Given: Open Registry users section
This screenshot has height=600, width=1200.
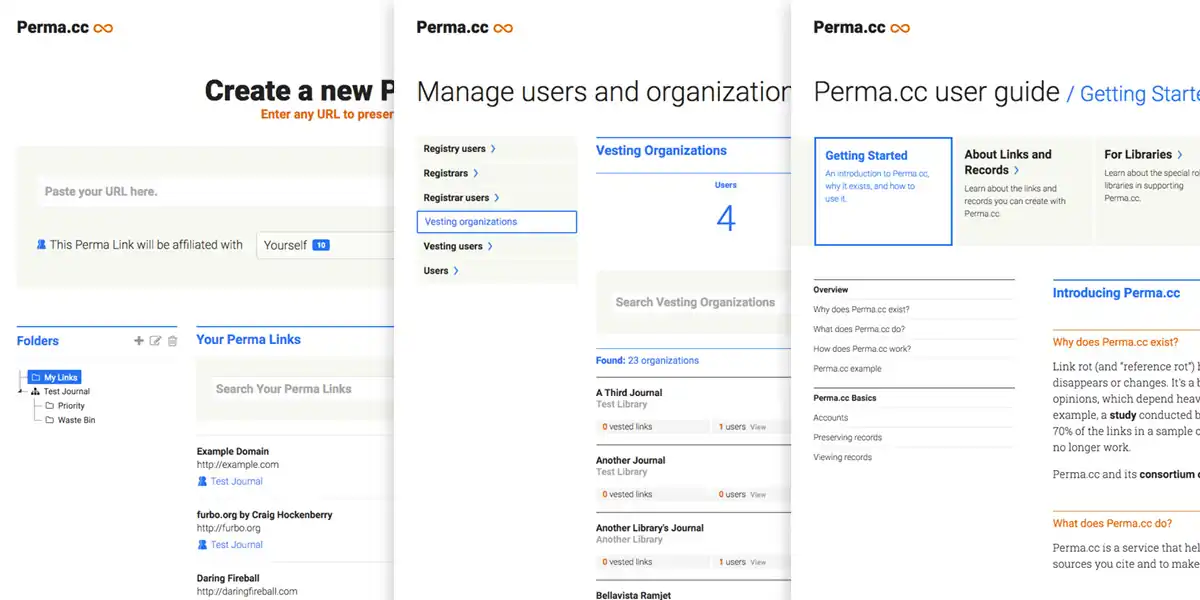Looking at the screenshot, I should [454, 149].
